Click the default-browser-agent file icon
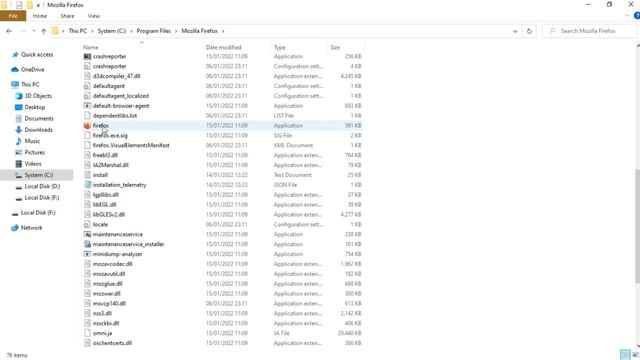Screen dimensions: 640x360 coord(87,106)
